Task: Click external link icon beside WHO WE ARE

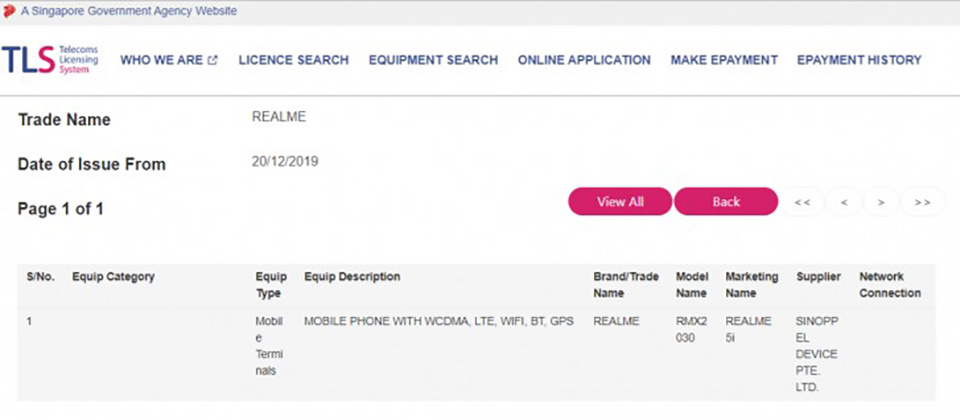Action: pos(212,60)
